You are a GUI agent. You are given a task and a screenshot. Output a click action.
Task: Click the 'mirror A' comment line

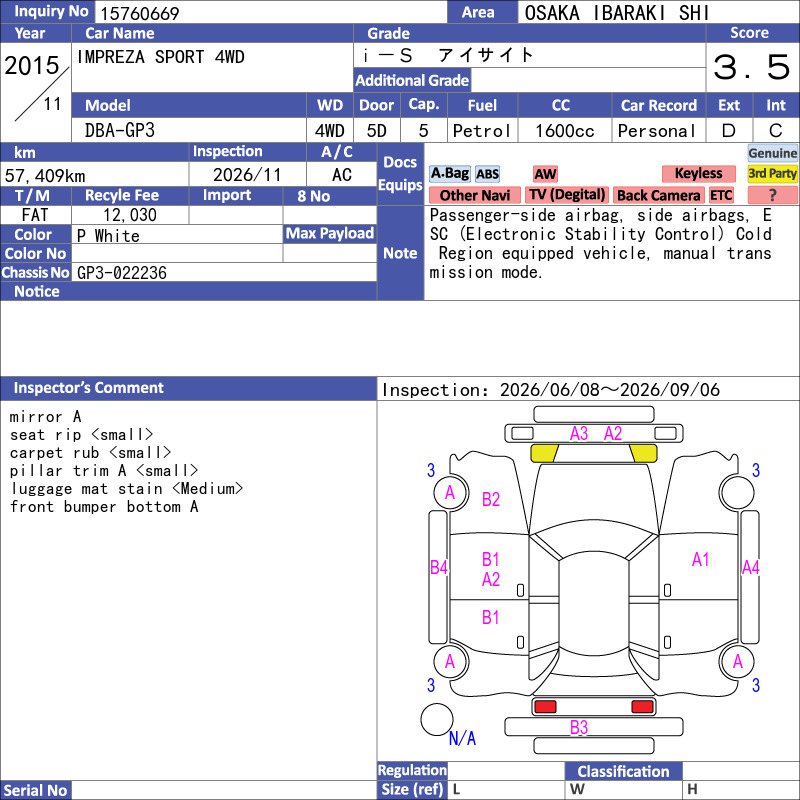coord(45,416)
